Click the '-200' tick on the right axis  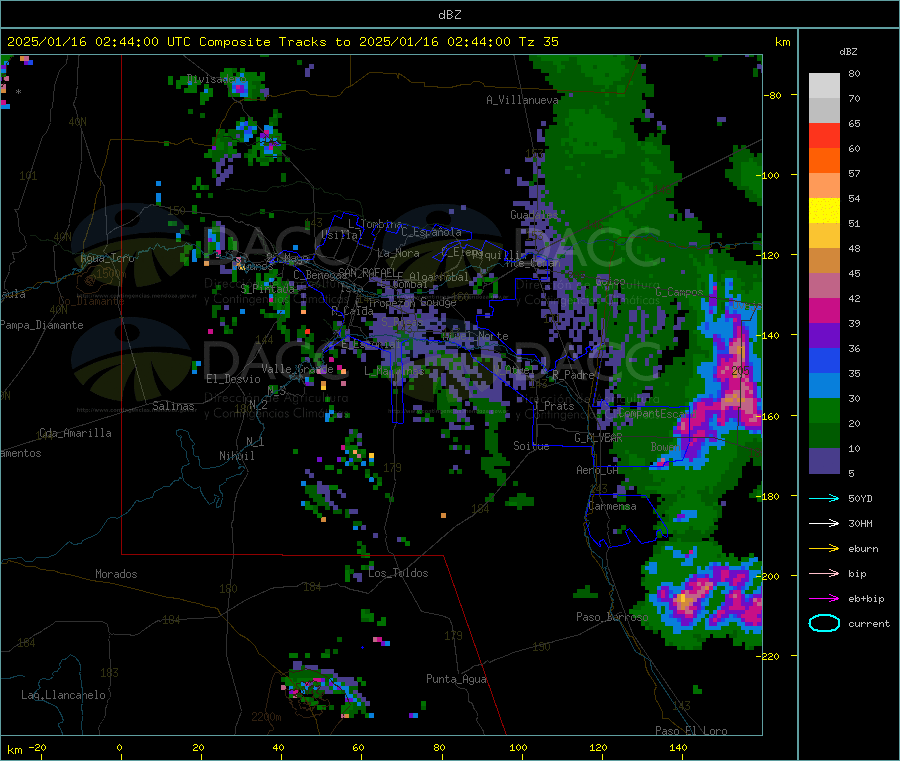pos(770,576)
